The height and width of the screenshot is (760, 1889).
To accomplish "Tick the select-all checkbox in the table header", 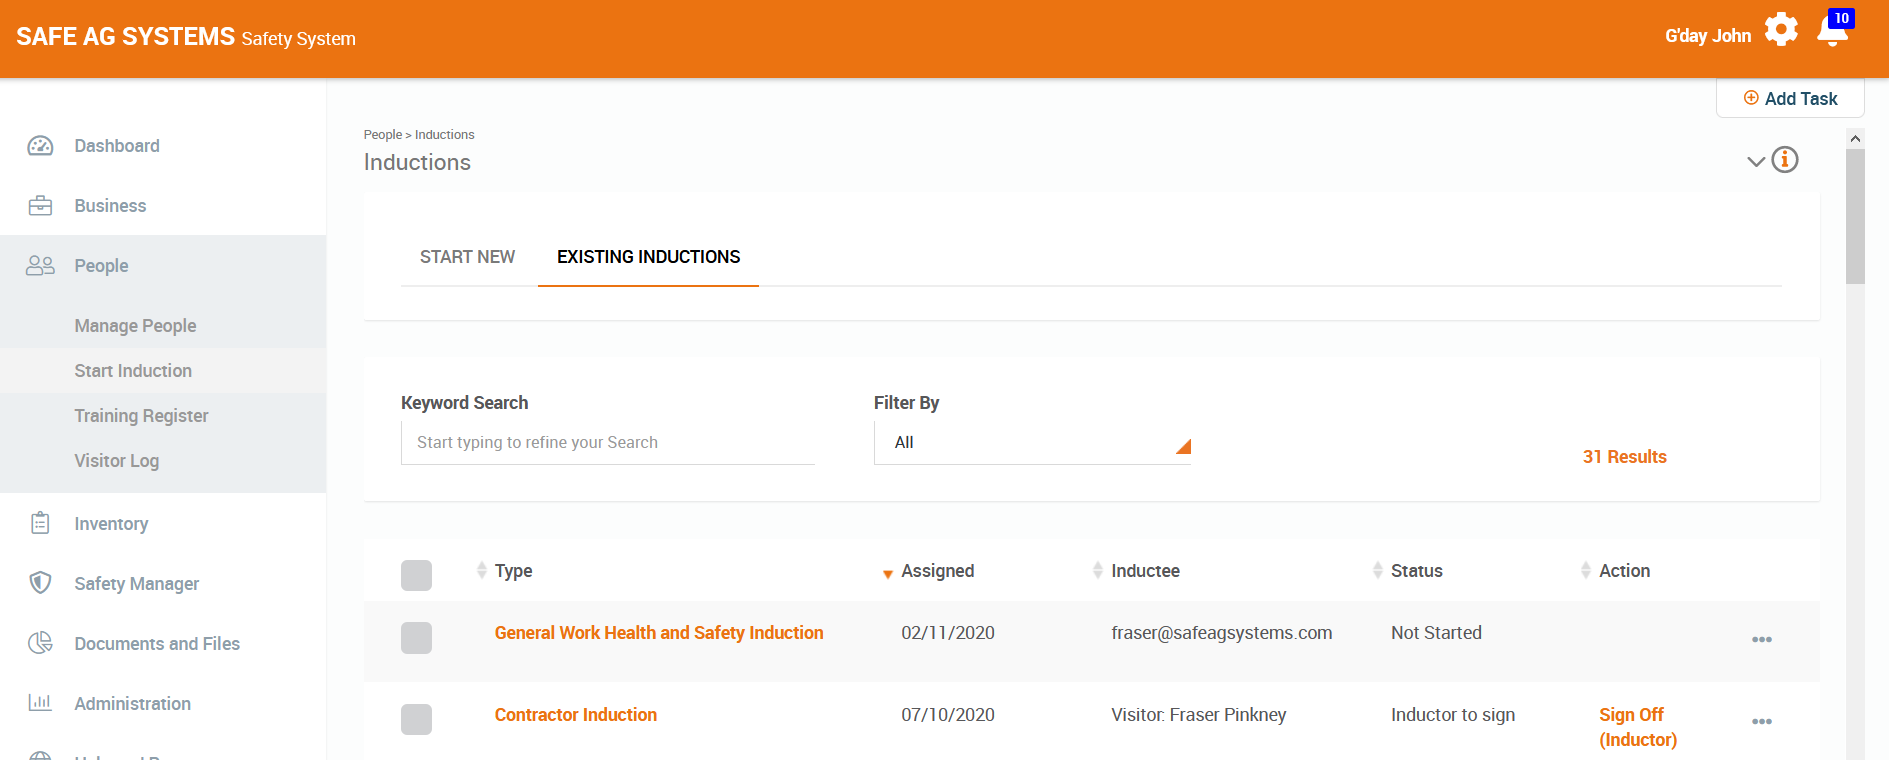I will coord(416,575).
